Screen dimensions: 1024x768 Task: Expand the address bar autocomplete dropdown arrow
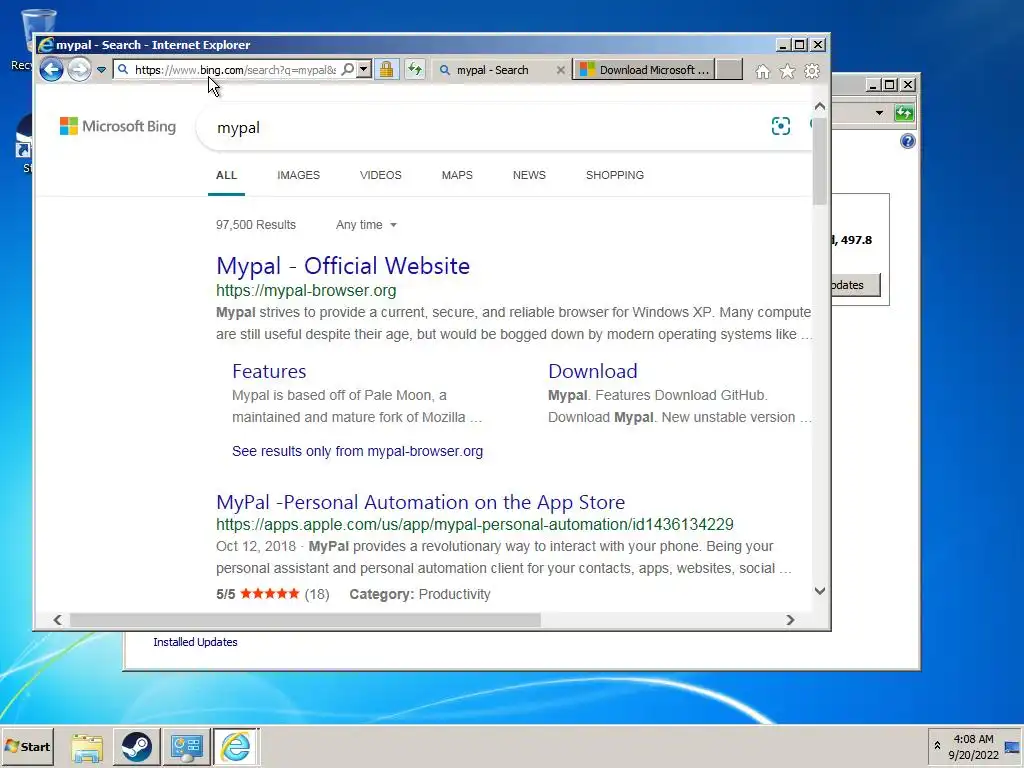click(x=364, y=69)
